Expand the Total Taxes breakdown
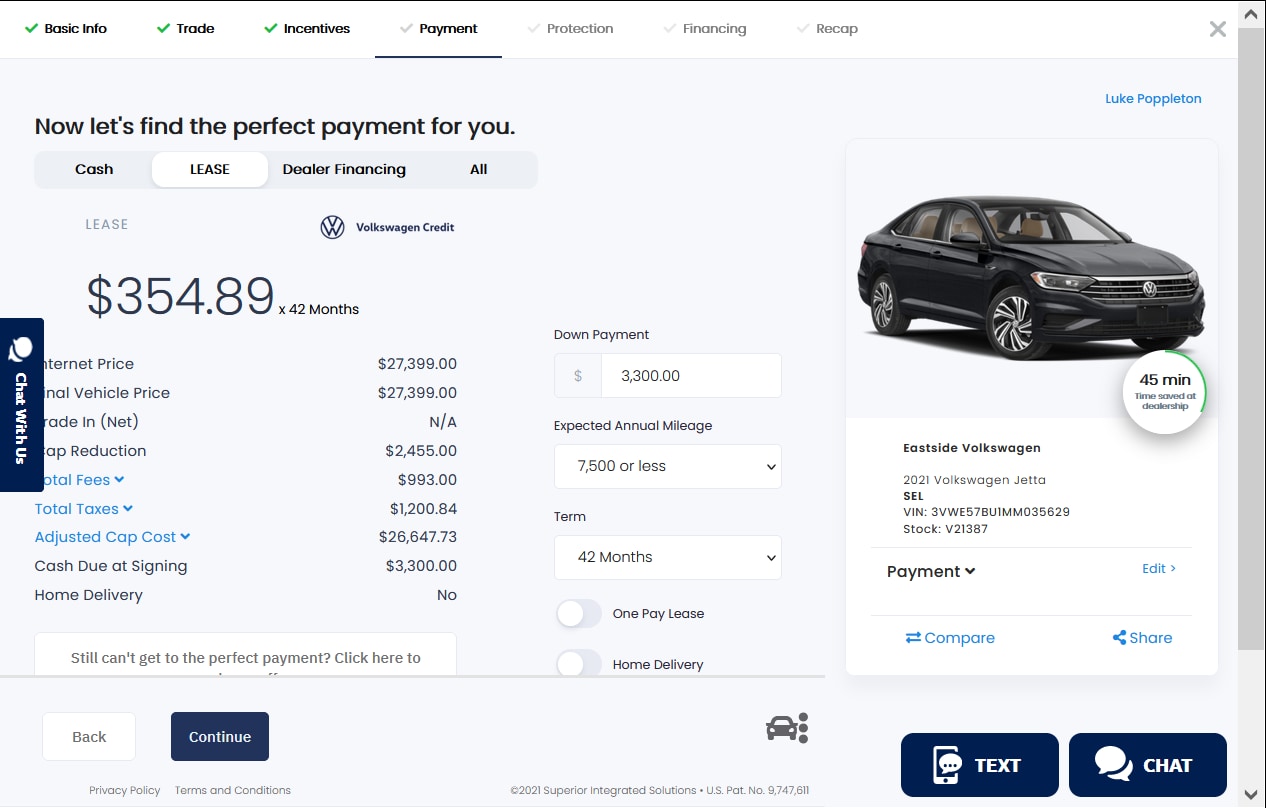The width and height of the screenshot is (1266, 808). click(x=84, y=509)
